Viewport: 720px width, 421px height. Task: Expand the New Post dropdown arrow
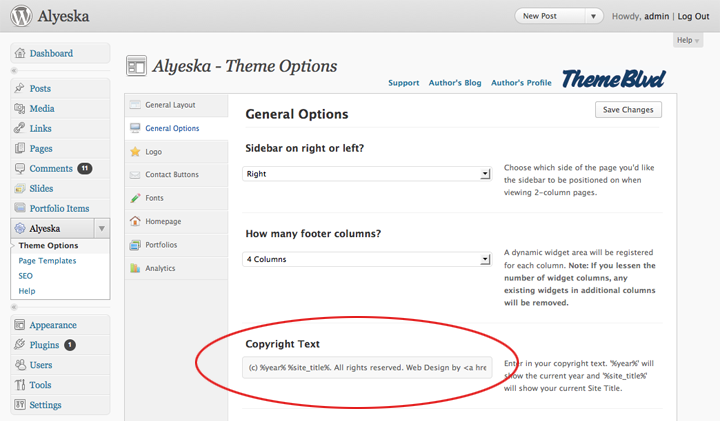(x=593, y=16)
